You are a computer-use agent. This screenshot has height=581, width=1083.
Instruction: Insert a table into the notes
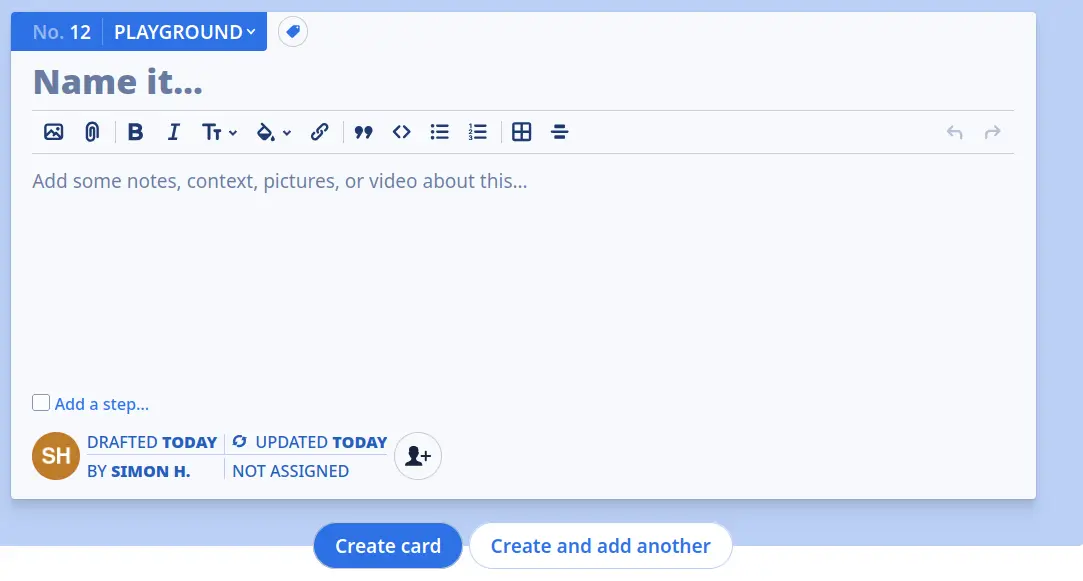tap(521, 131)
